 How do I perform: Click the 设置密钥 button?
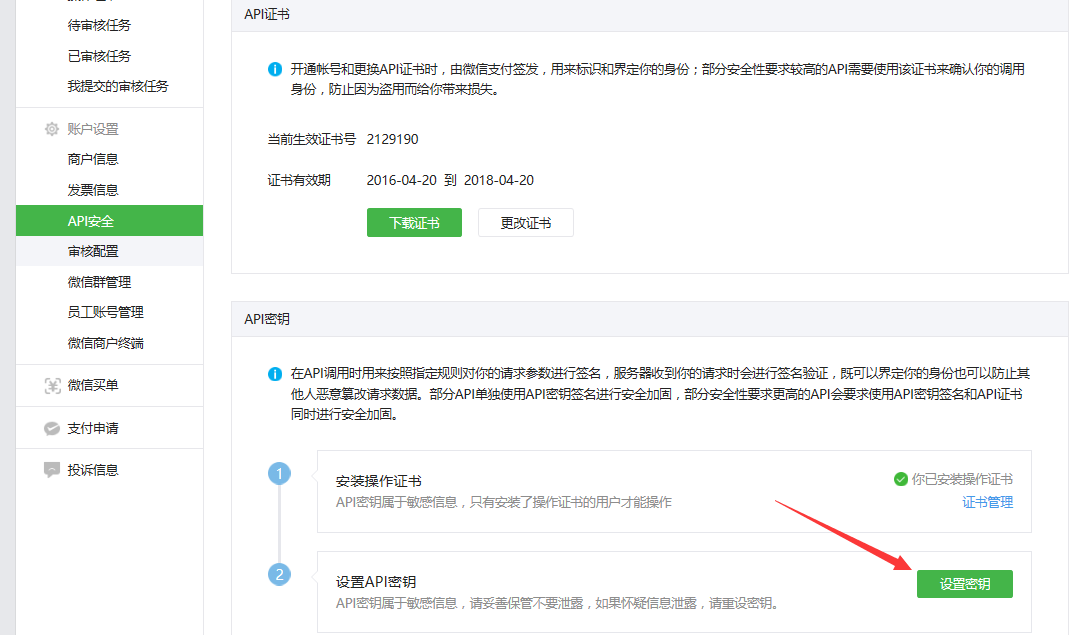pos(964,584)
